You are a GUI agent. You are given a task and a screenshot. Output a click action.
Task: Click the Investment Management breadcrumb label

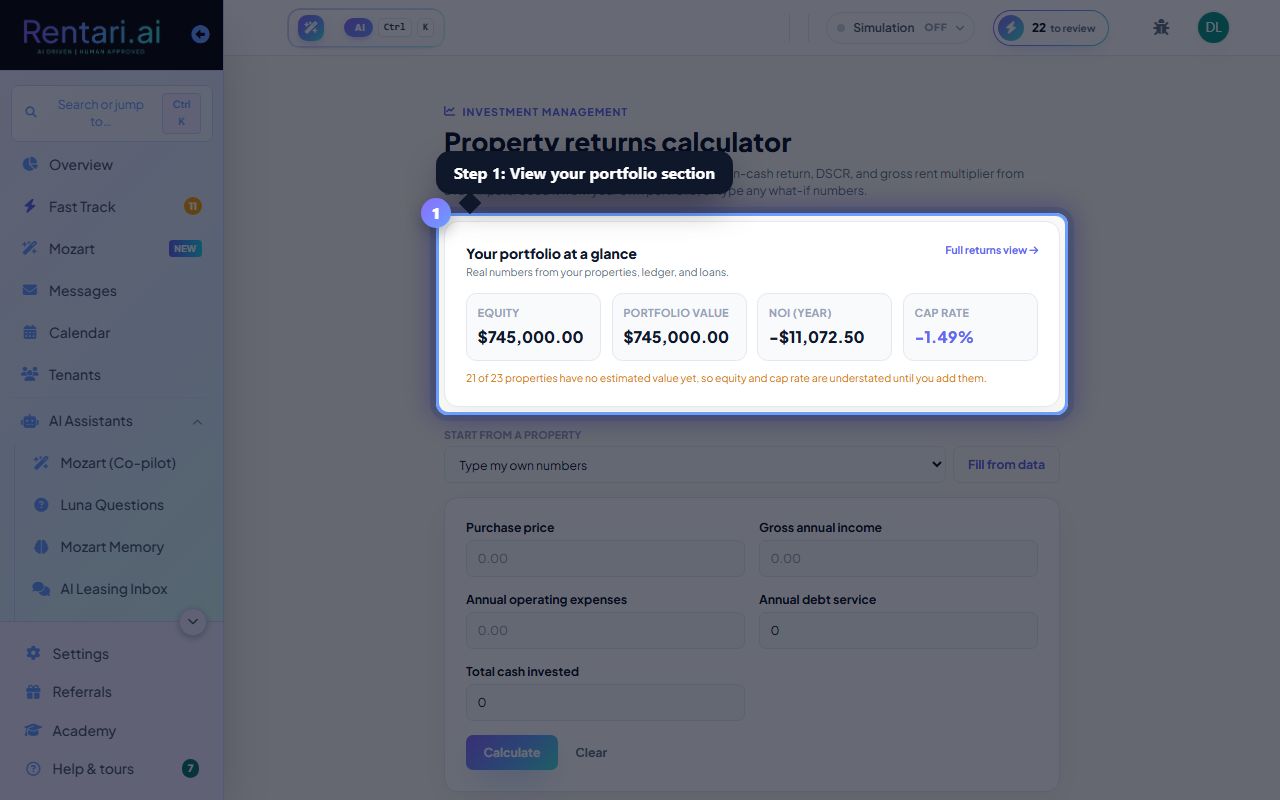(545, 112)
